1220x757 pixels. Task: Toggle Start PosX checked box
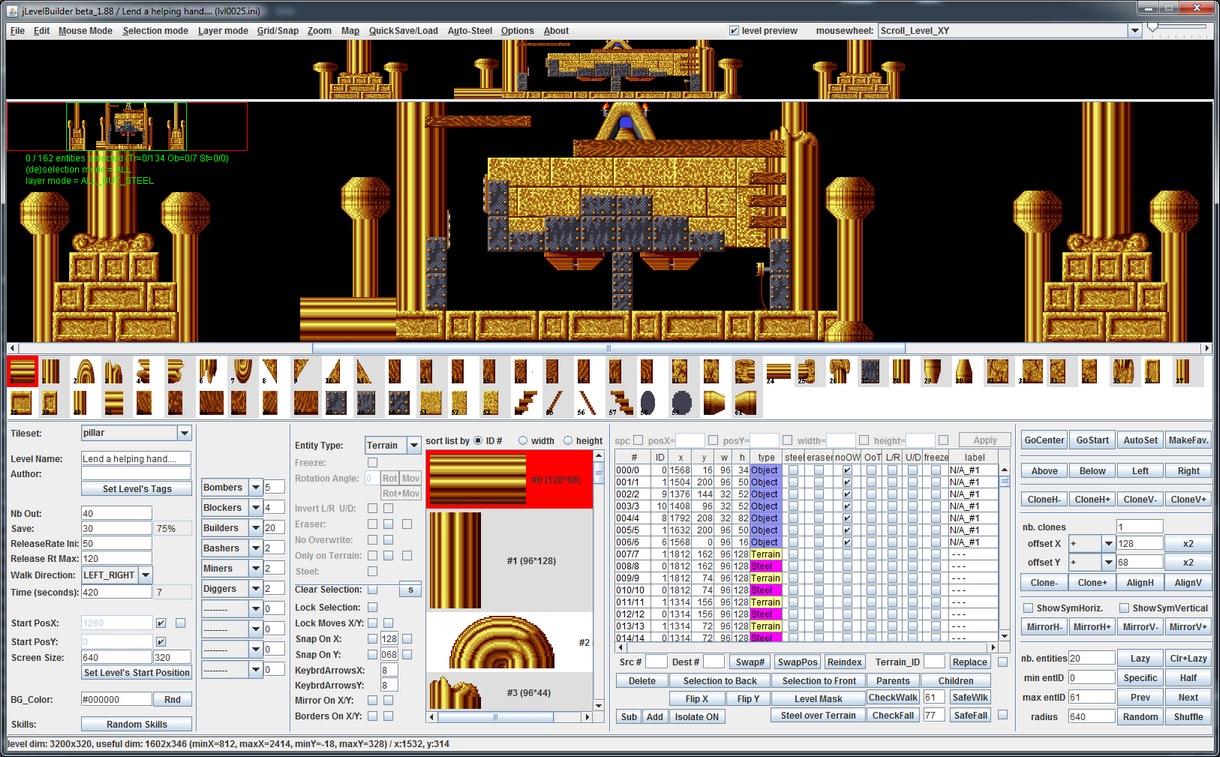point(161,623)
